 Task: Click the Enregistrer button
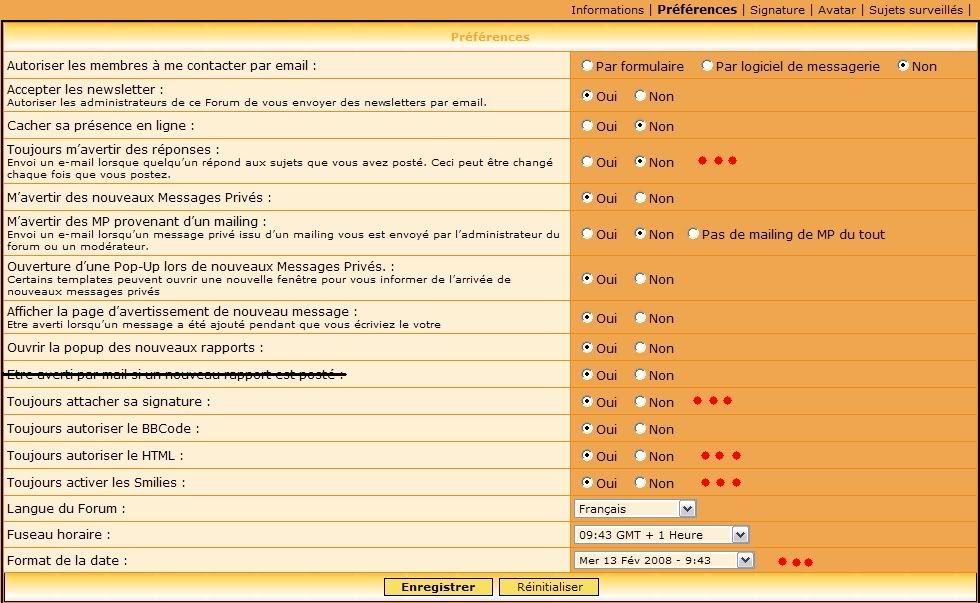point(438,587)
